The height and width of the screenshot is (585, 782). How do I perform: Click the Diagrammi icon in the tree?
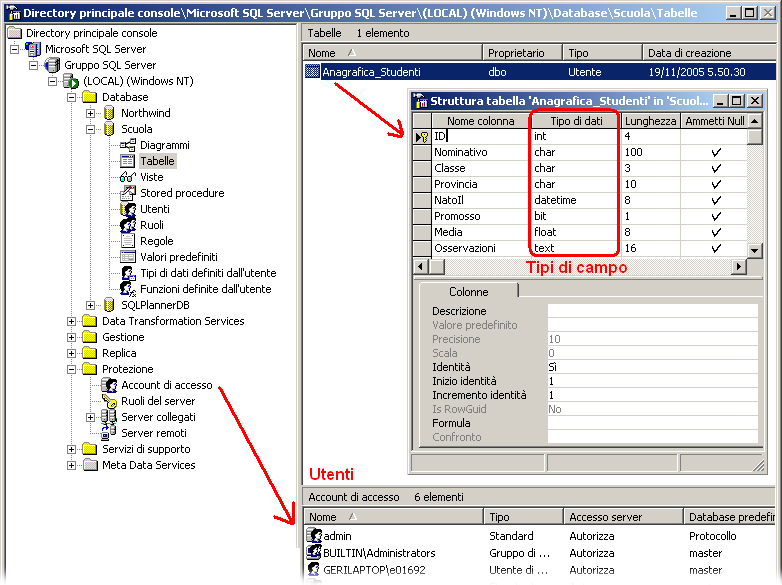(128, 145)
